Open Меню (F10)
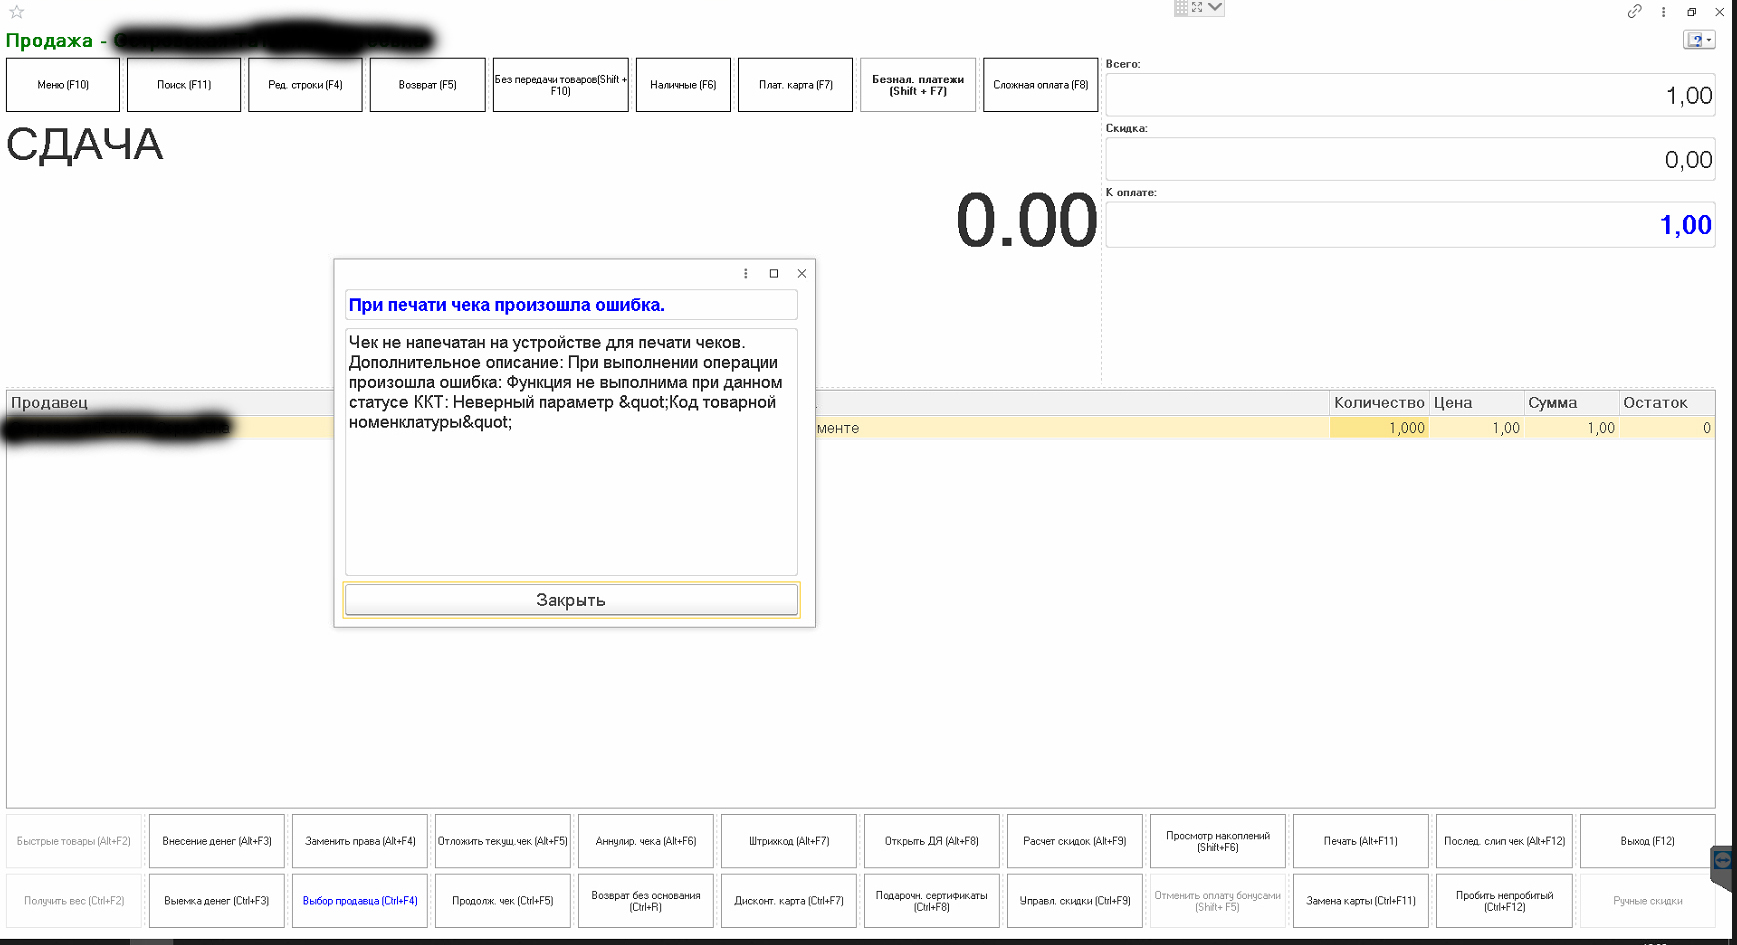 63,85
